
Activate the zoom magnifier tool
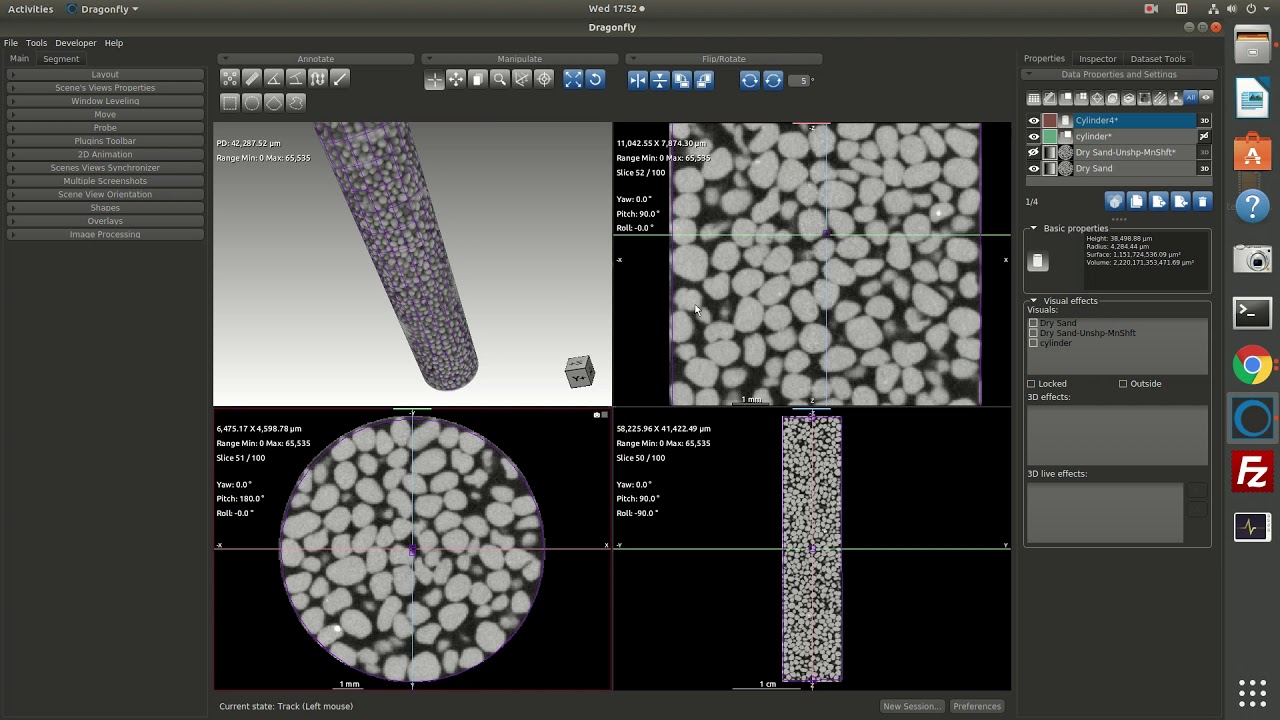[x=500, y=80]
